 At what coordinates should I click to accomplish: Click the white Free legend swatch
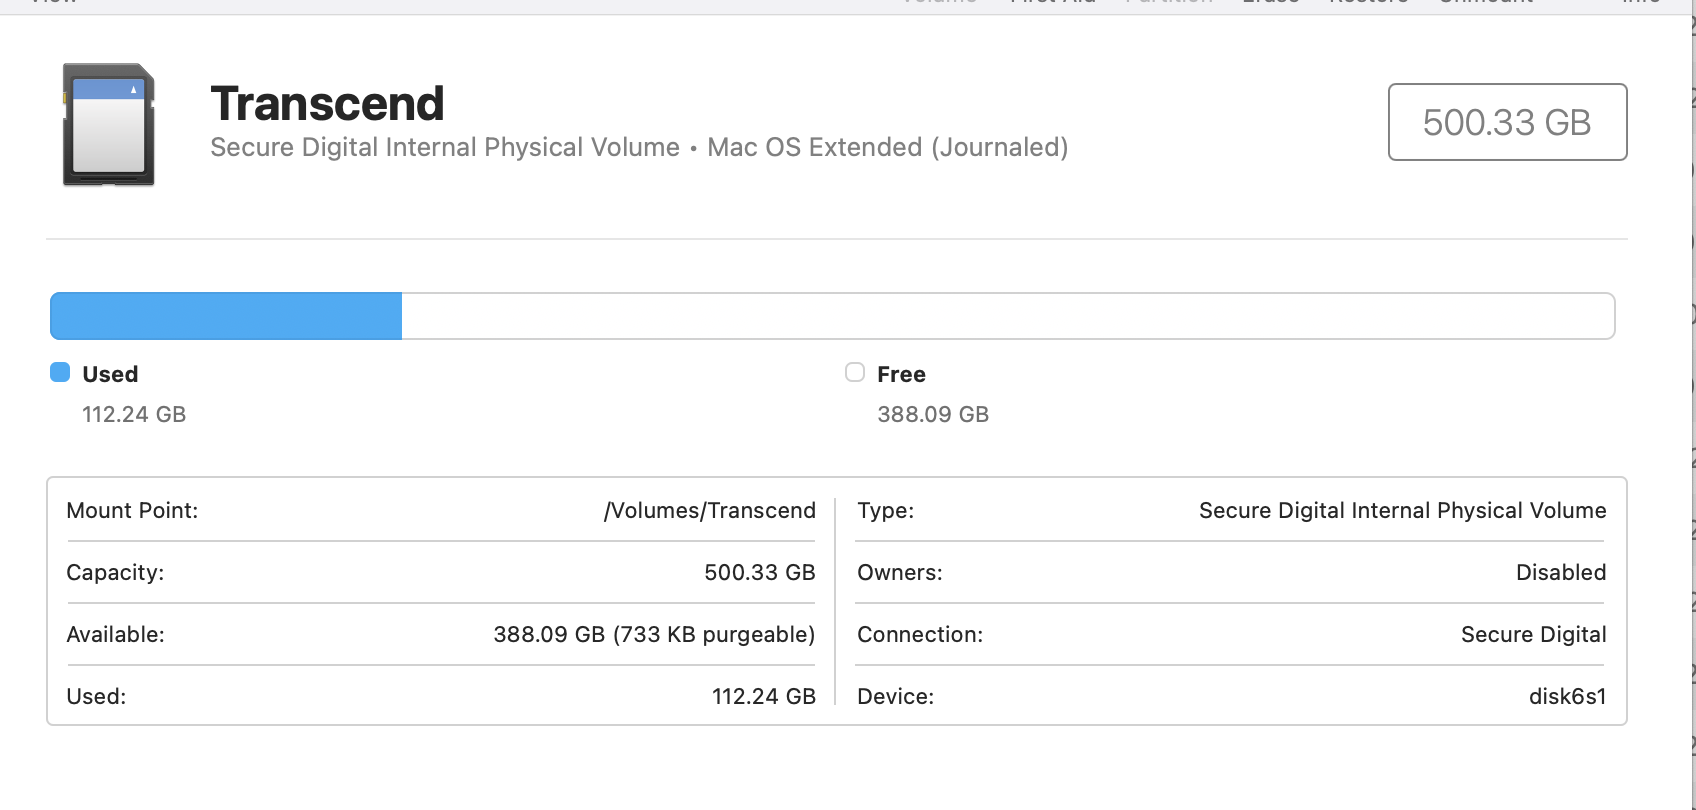[855, 373]
